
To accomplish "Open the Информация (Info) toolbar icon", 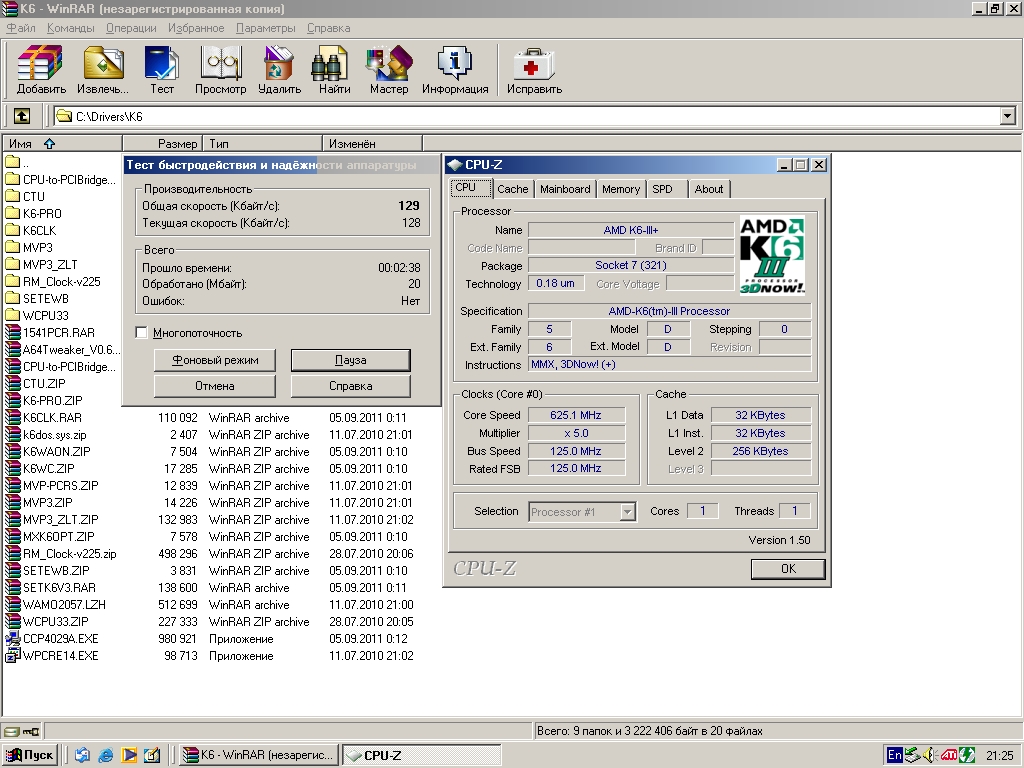I will tap(455, 63).
